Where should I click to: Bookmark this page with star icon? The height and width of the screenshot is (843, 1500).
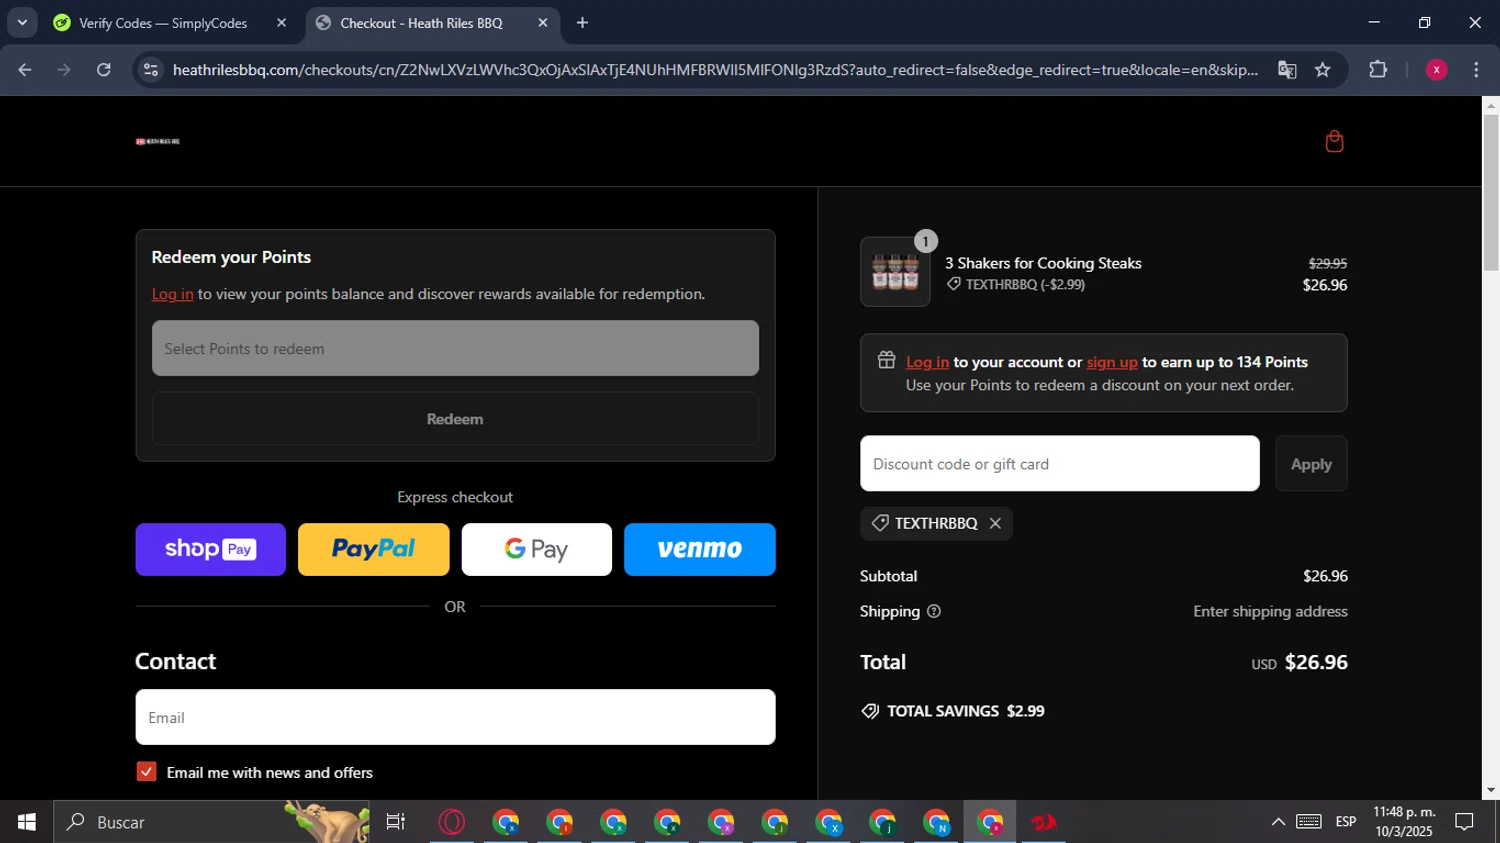tap(1323, 70)
